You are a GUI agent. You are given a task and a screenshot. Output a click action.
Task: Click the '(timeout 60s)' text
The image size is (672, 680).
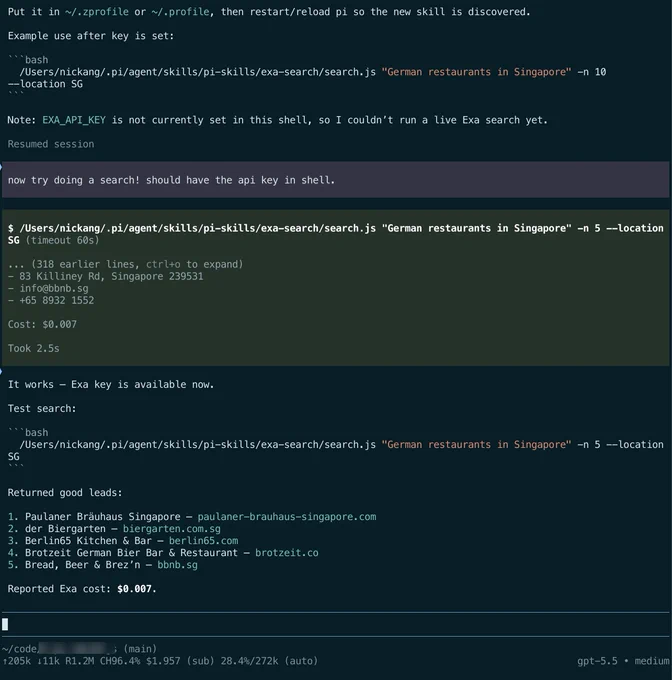tap(62, 240)
